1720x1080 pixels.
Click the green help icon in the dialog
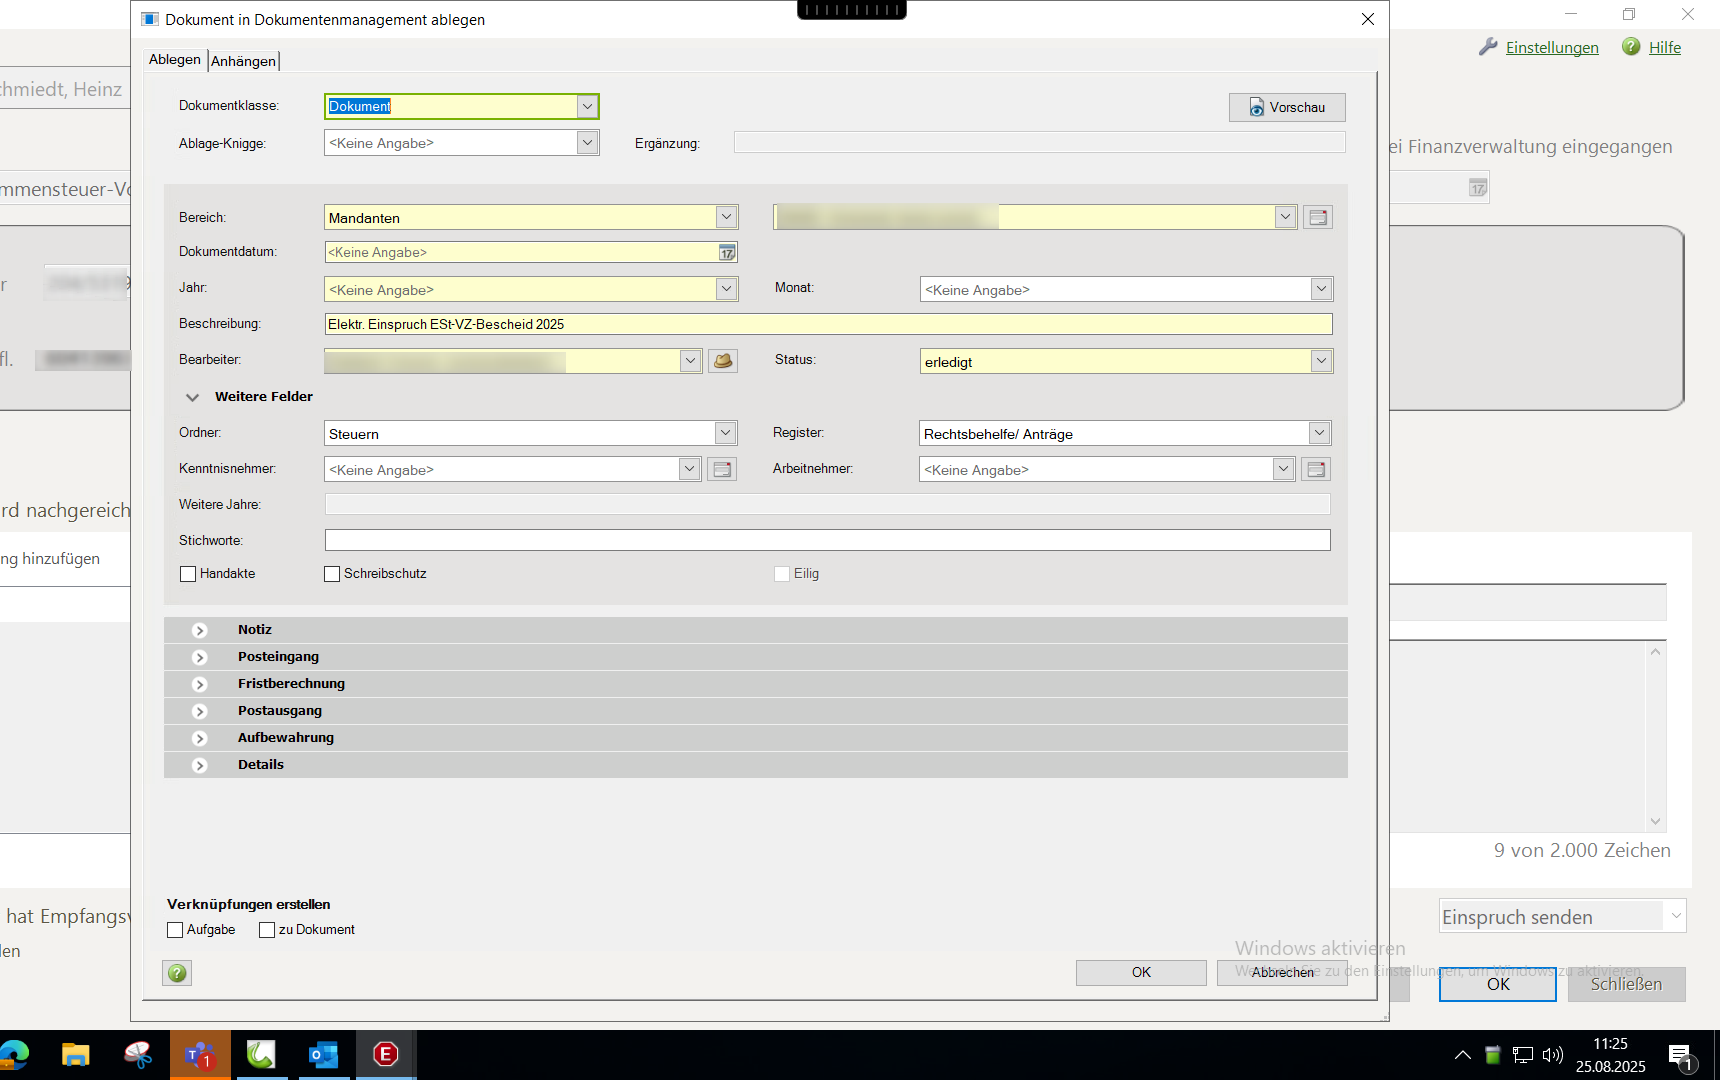click(x=177, y=973)
